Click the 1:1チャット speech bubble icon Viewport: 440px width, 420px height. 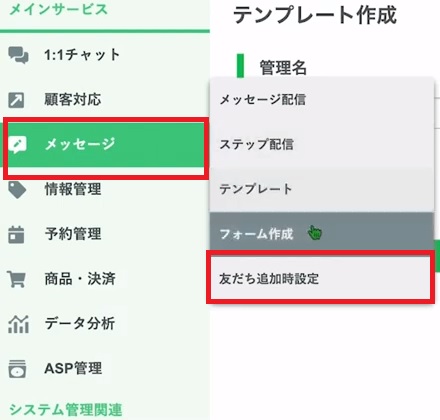coord(18,55)
